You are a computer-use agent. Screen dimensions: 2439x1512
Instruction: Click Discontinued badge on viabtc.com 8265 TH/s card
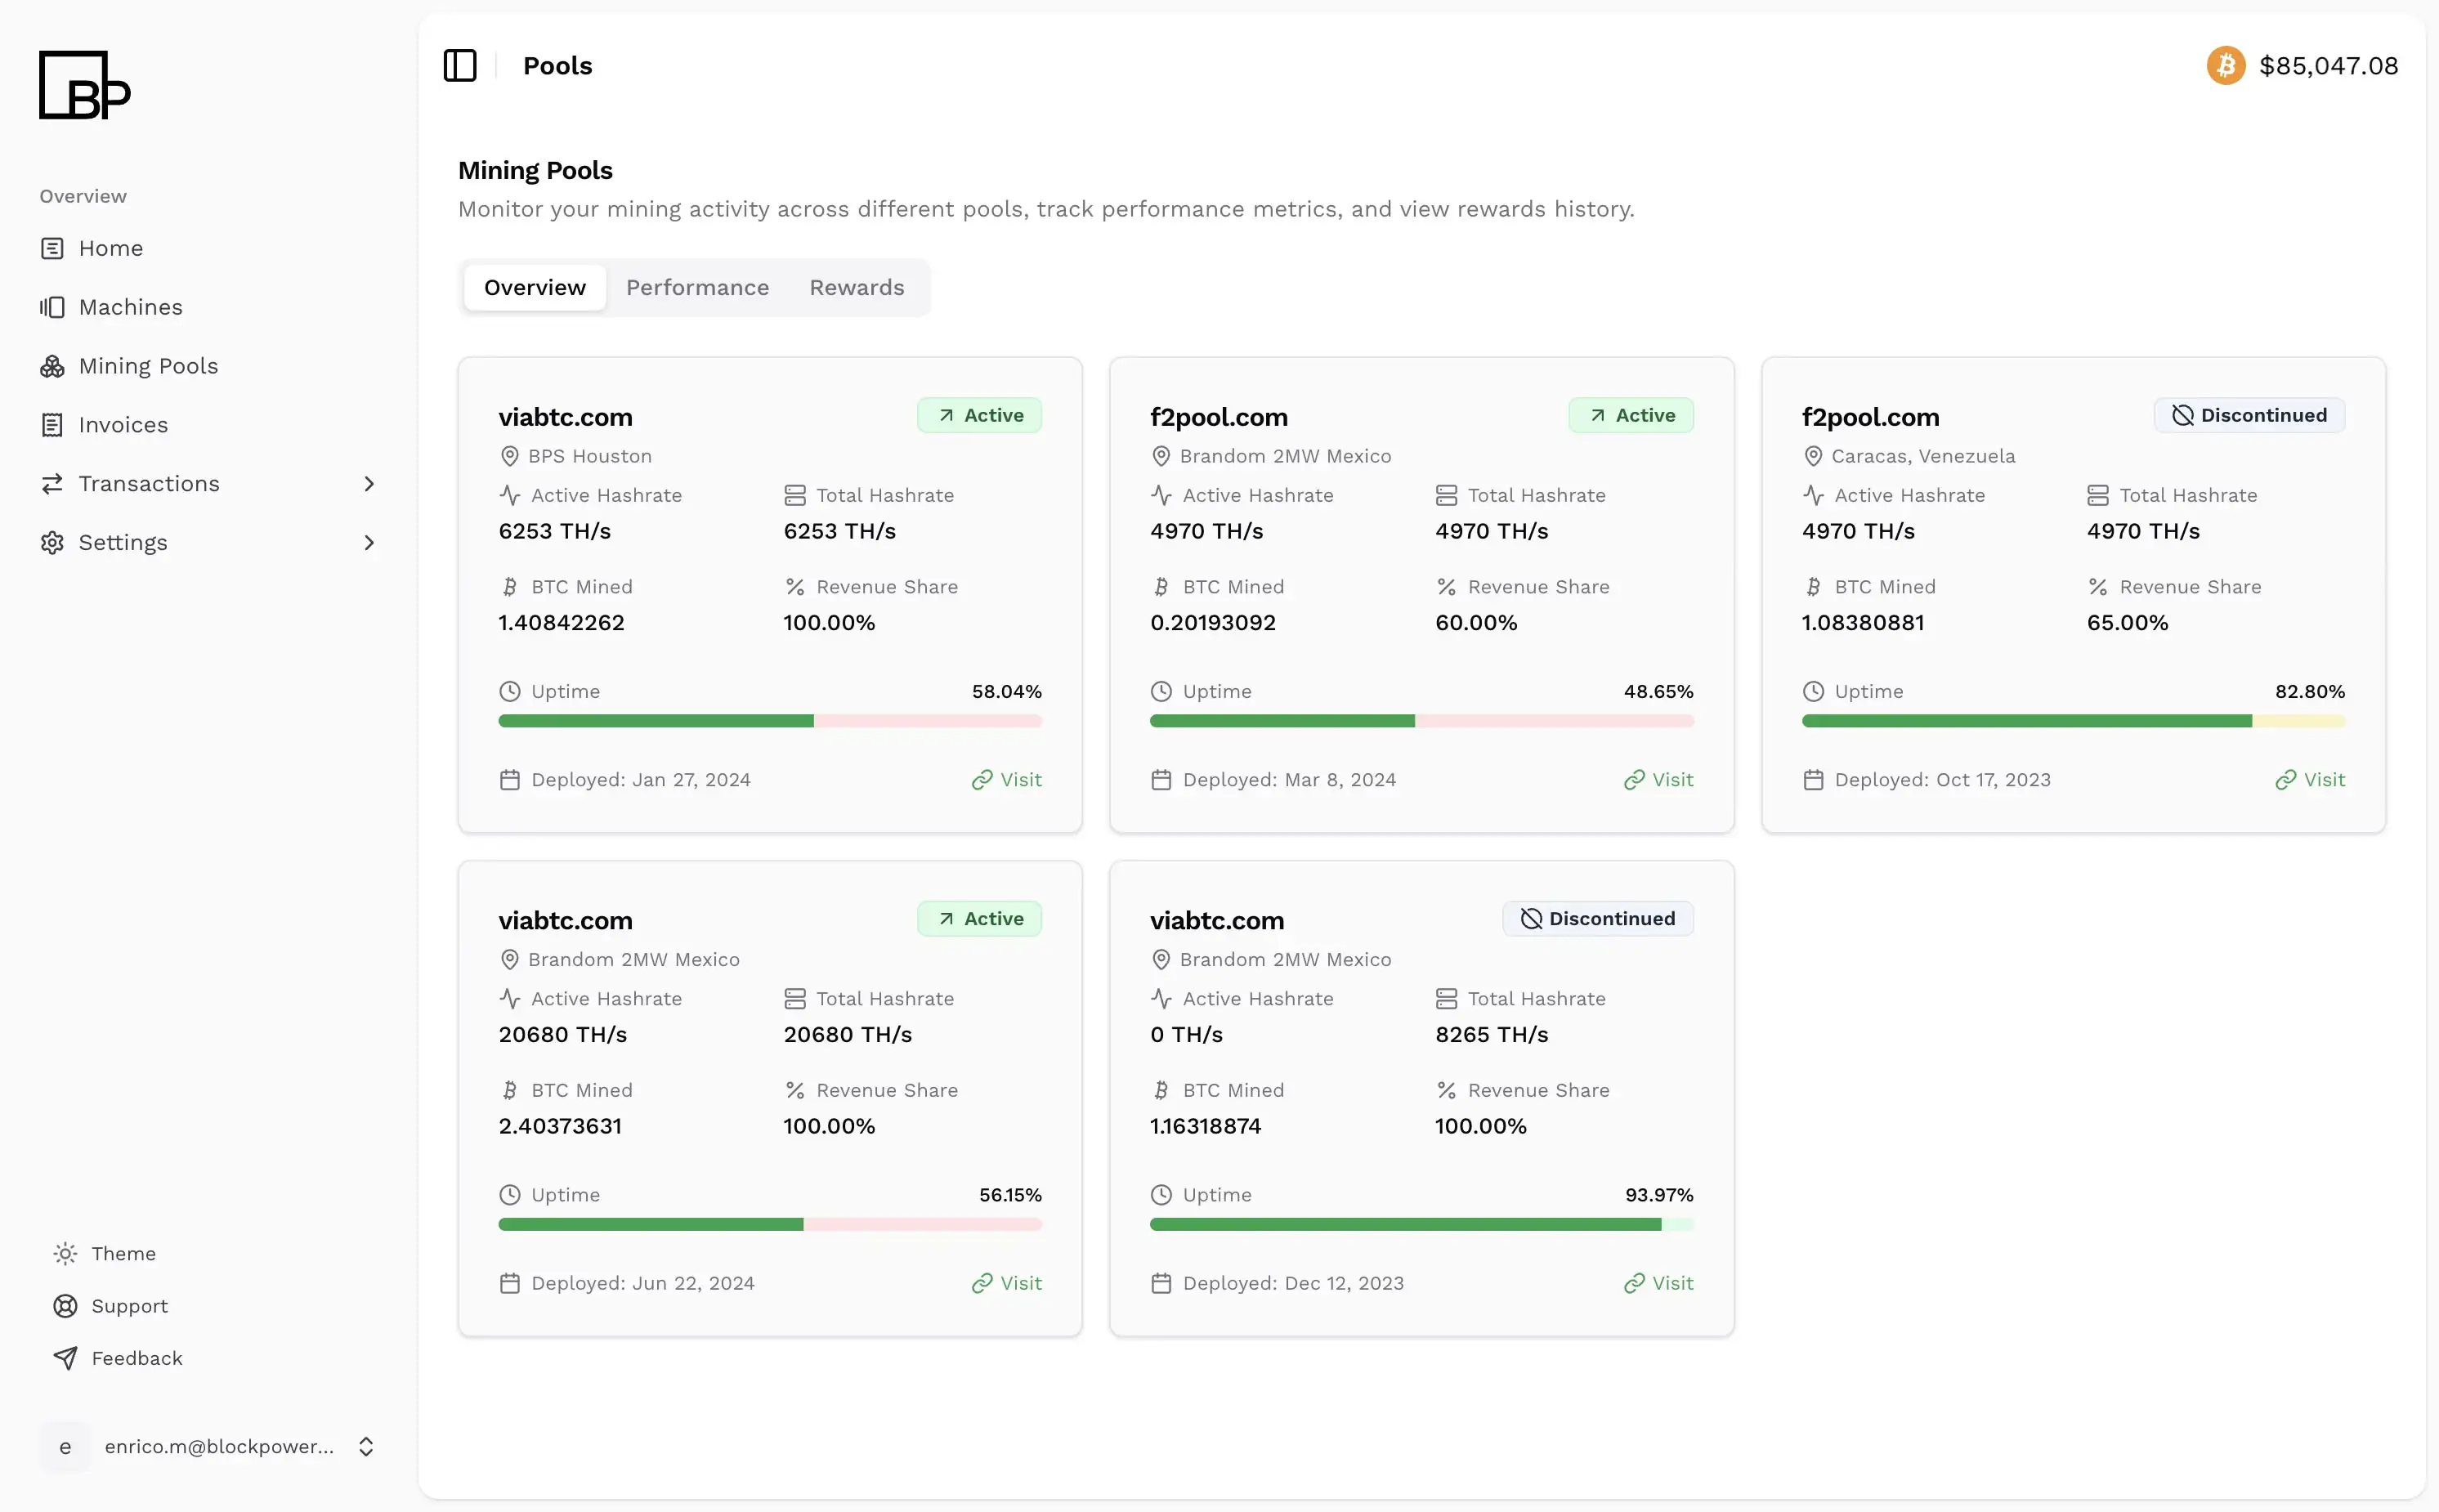point(1598,919)
